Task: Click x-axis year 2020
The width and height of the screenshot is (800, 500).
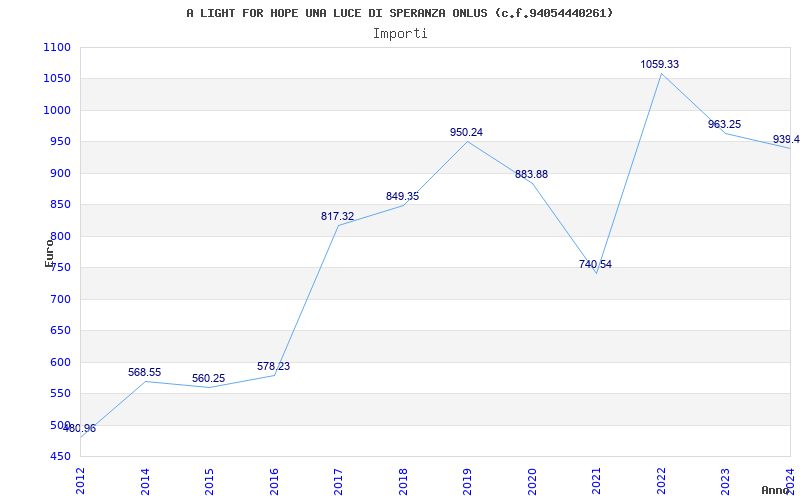Action: point(532,481)
